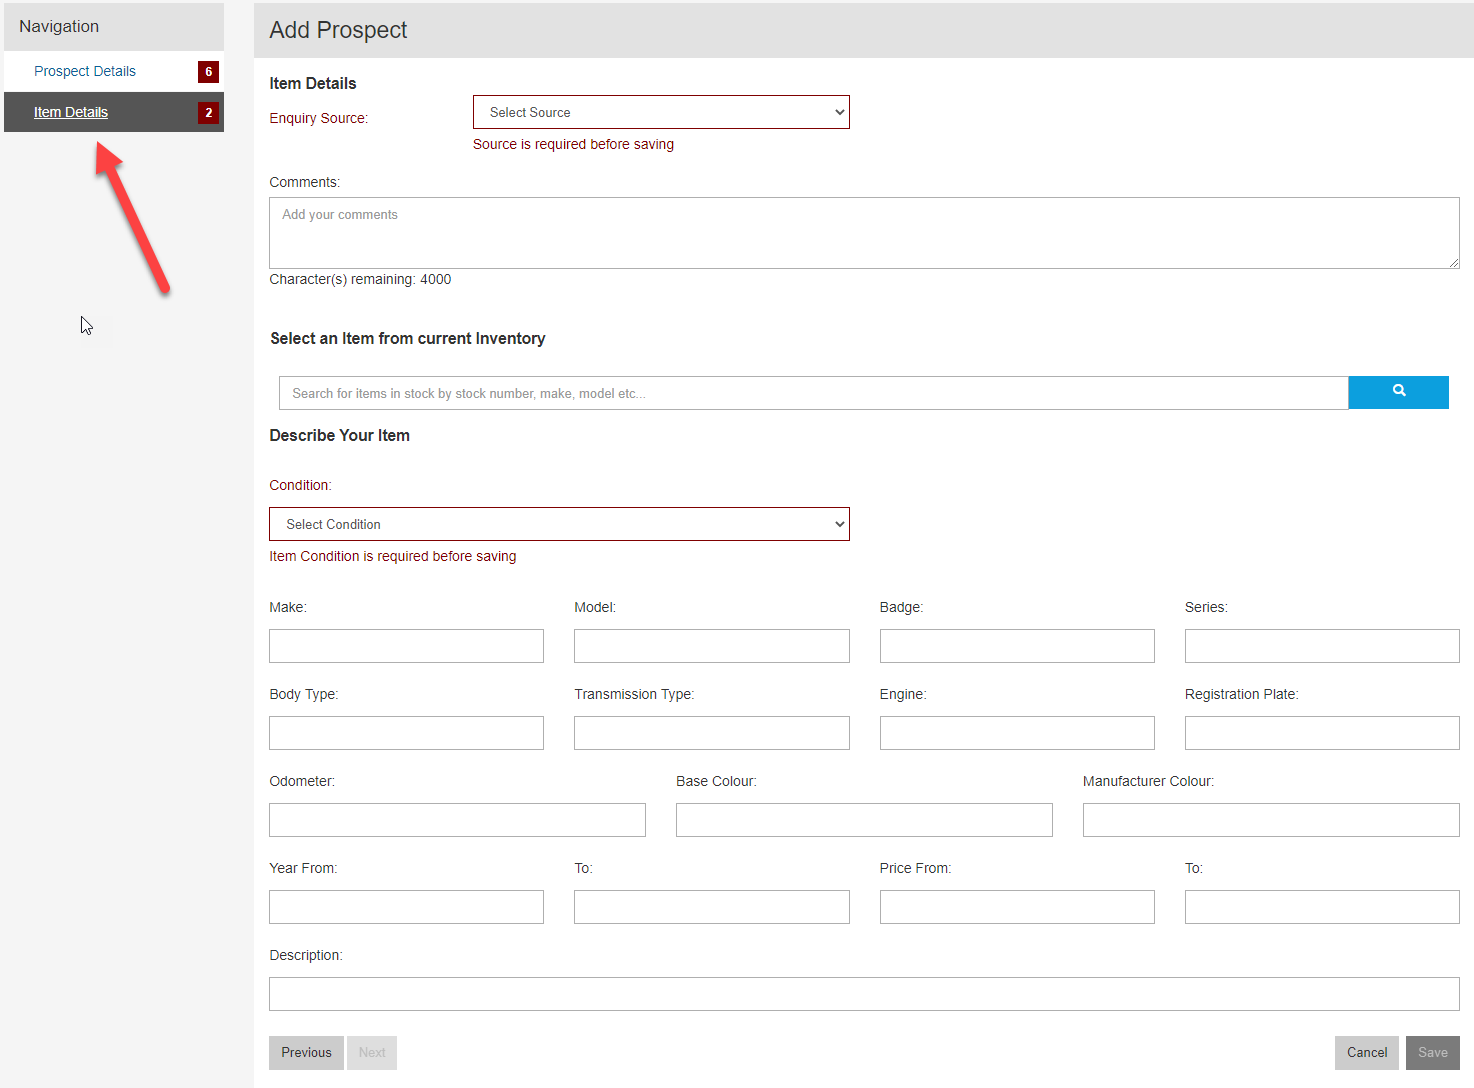Click the red badge showing 6 errors

208,72
